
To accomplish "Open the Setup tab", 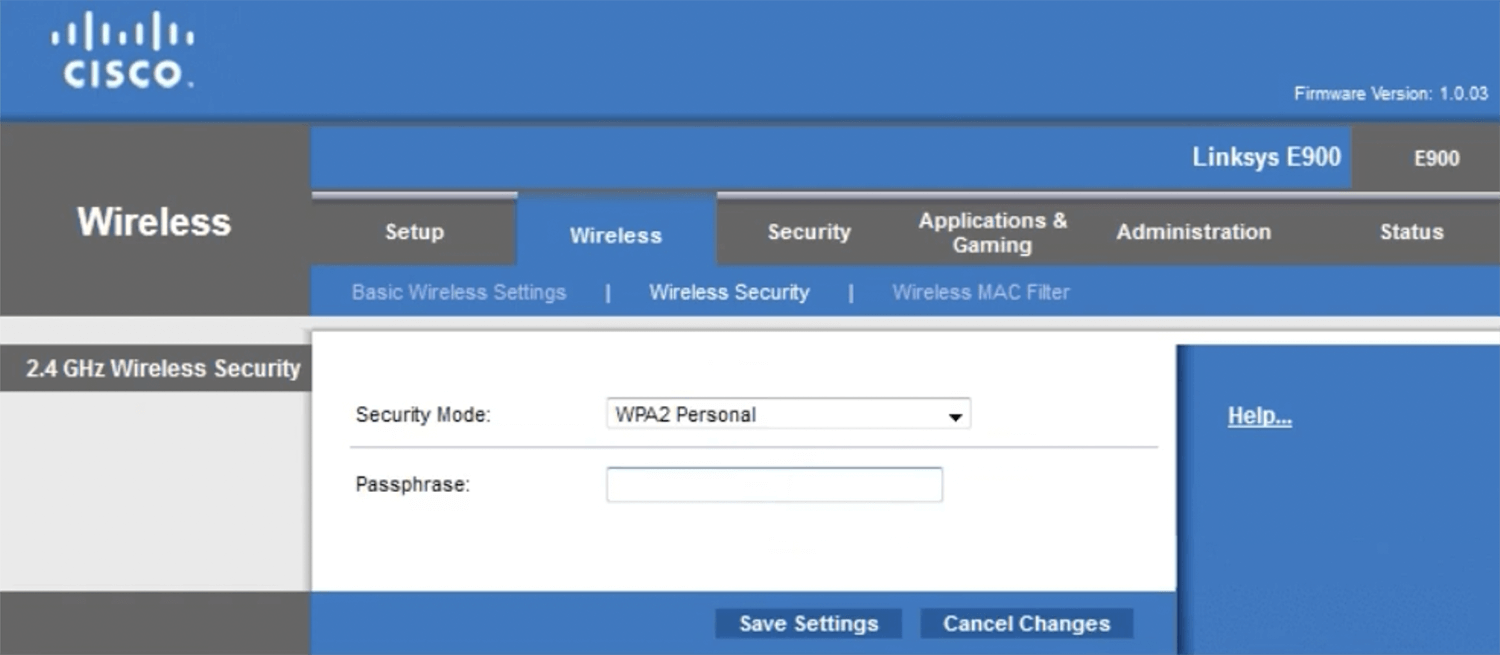I will [x=414, y=232].
